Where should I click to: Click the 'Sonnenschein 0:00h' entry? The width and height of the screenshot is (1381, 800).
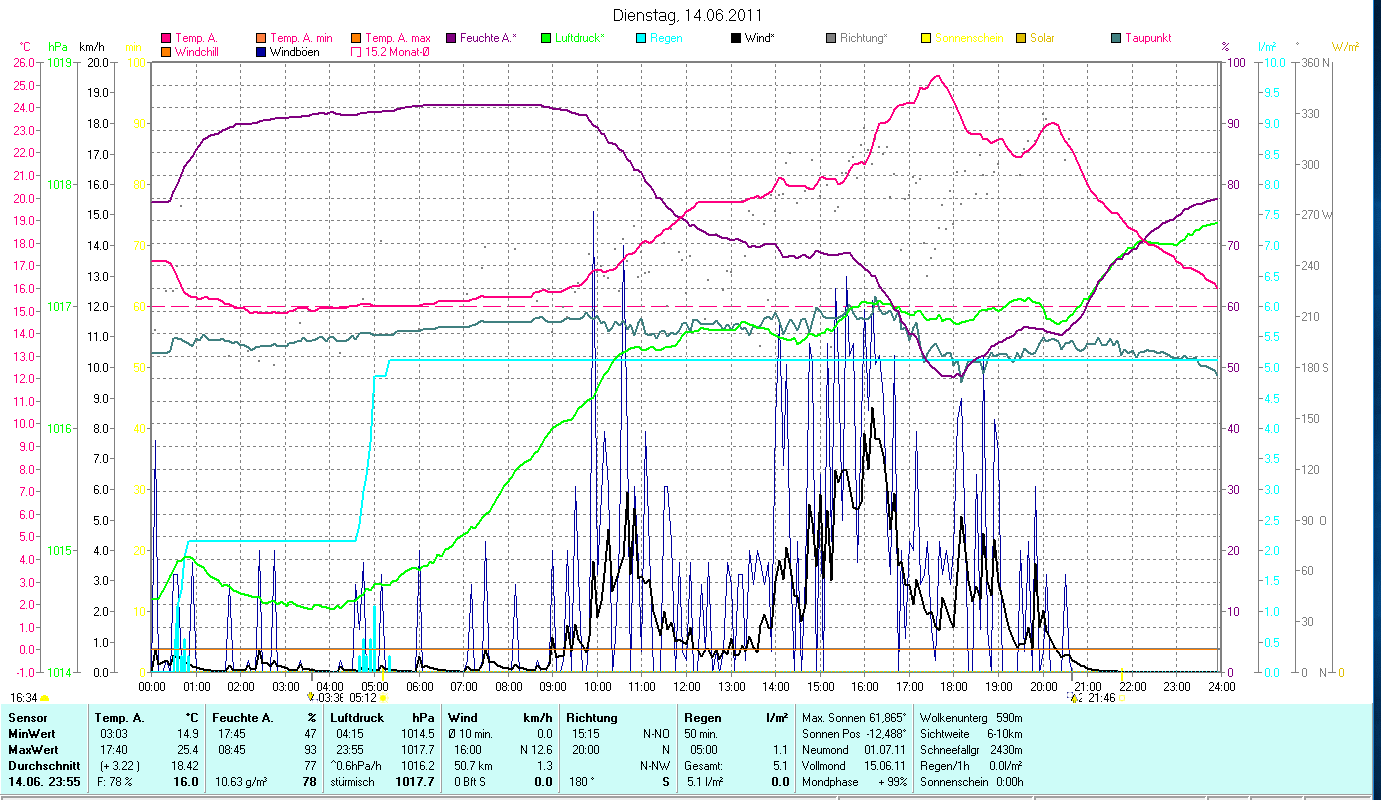click(x=971, y=782)
